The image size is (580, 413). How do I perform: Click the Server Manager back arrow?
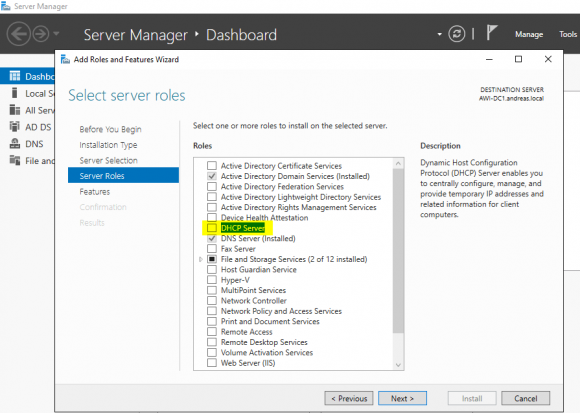[x=18, y=34]
